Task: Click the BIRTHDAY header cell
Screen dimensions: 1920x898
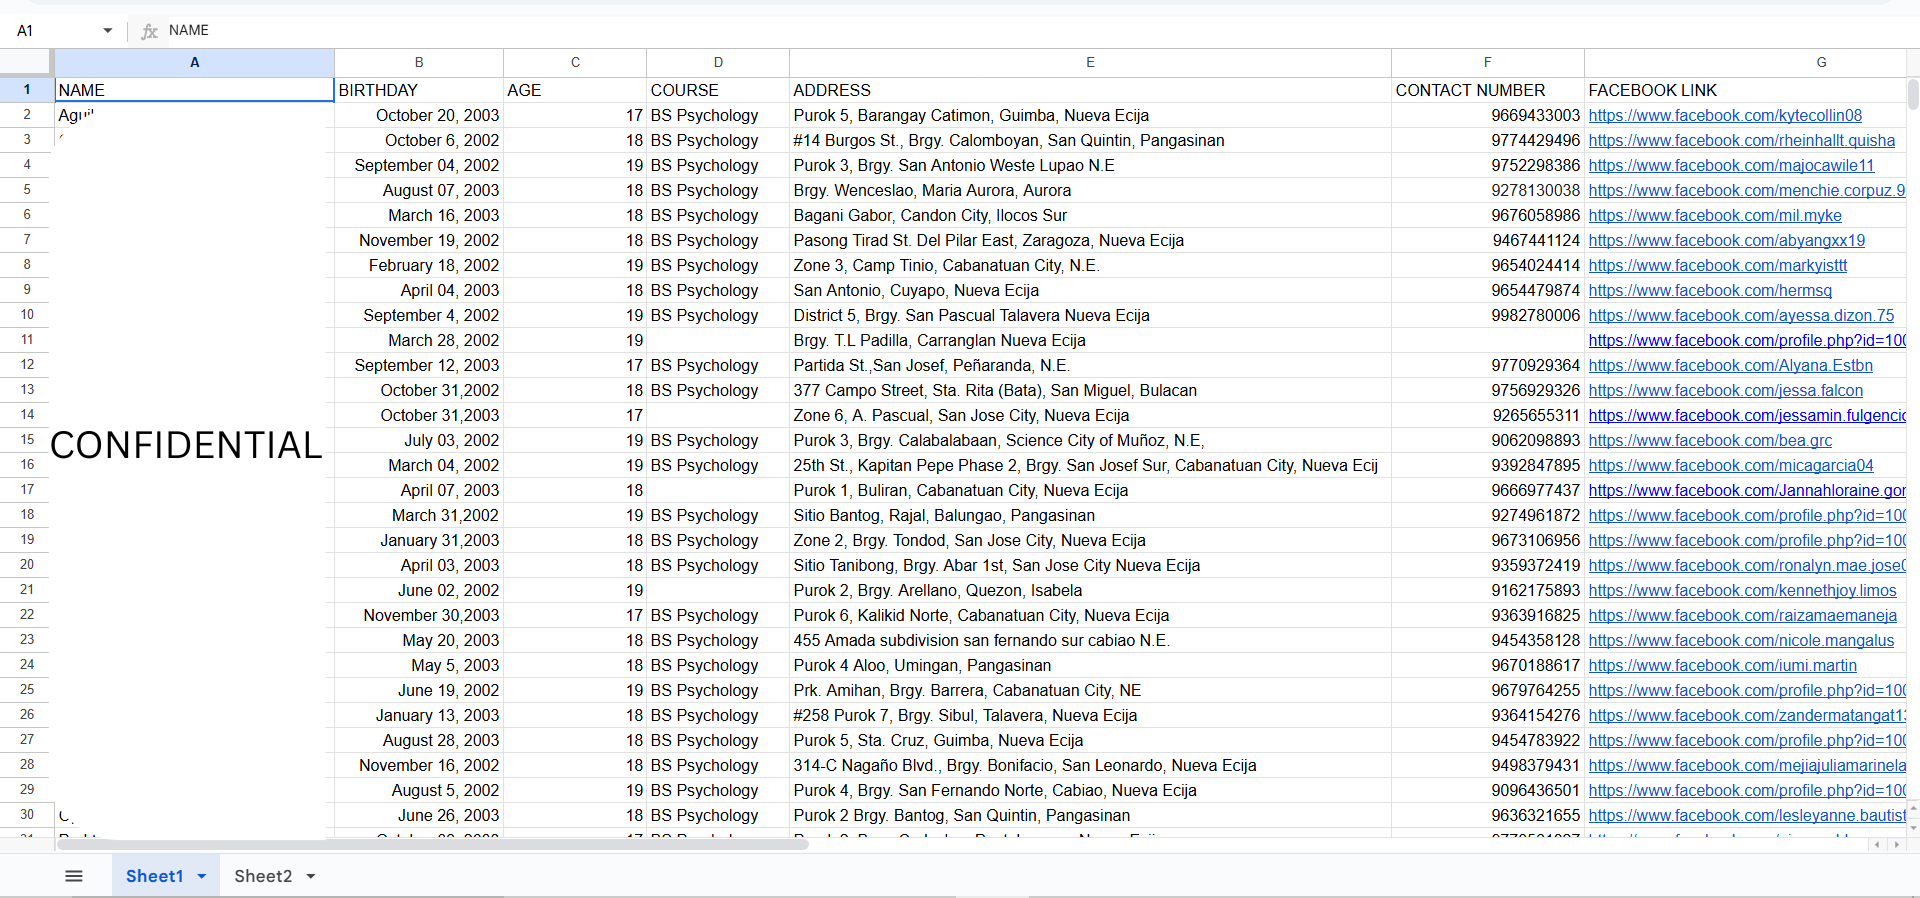Action: click(x=419, y=90)
